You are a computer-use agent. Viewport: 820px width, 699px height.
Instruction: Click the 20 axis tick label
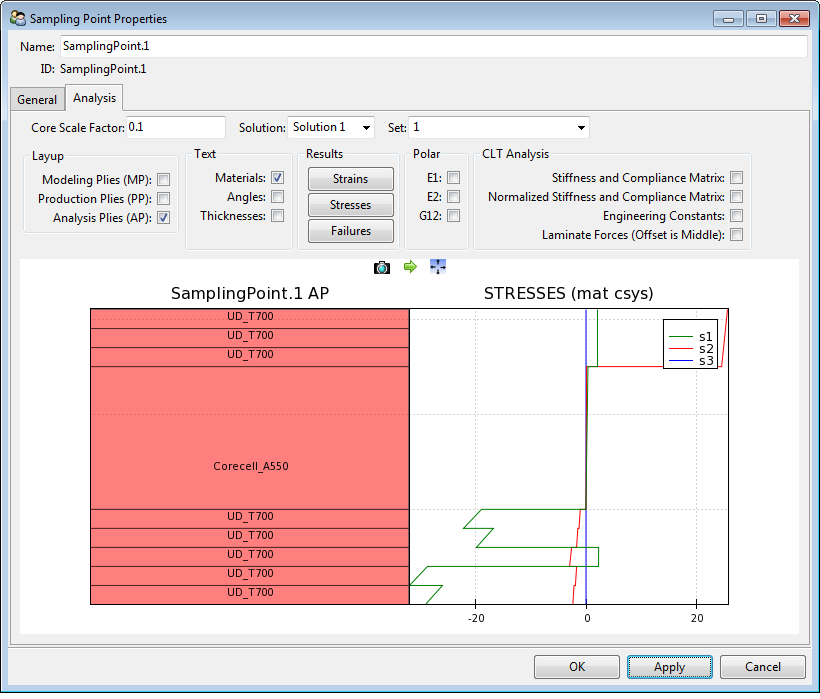point(697,618)
